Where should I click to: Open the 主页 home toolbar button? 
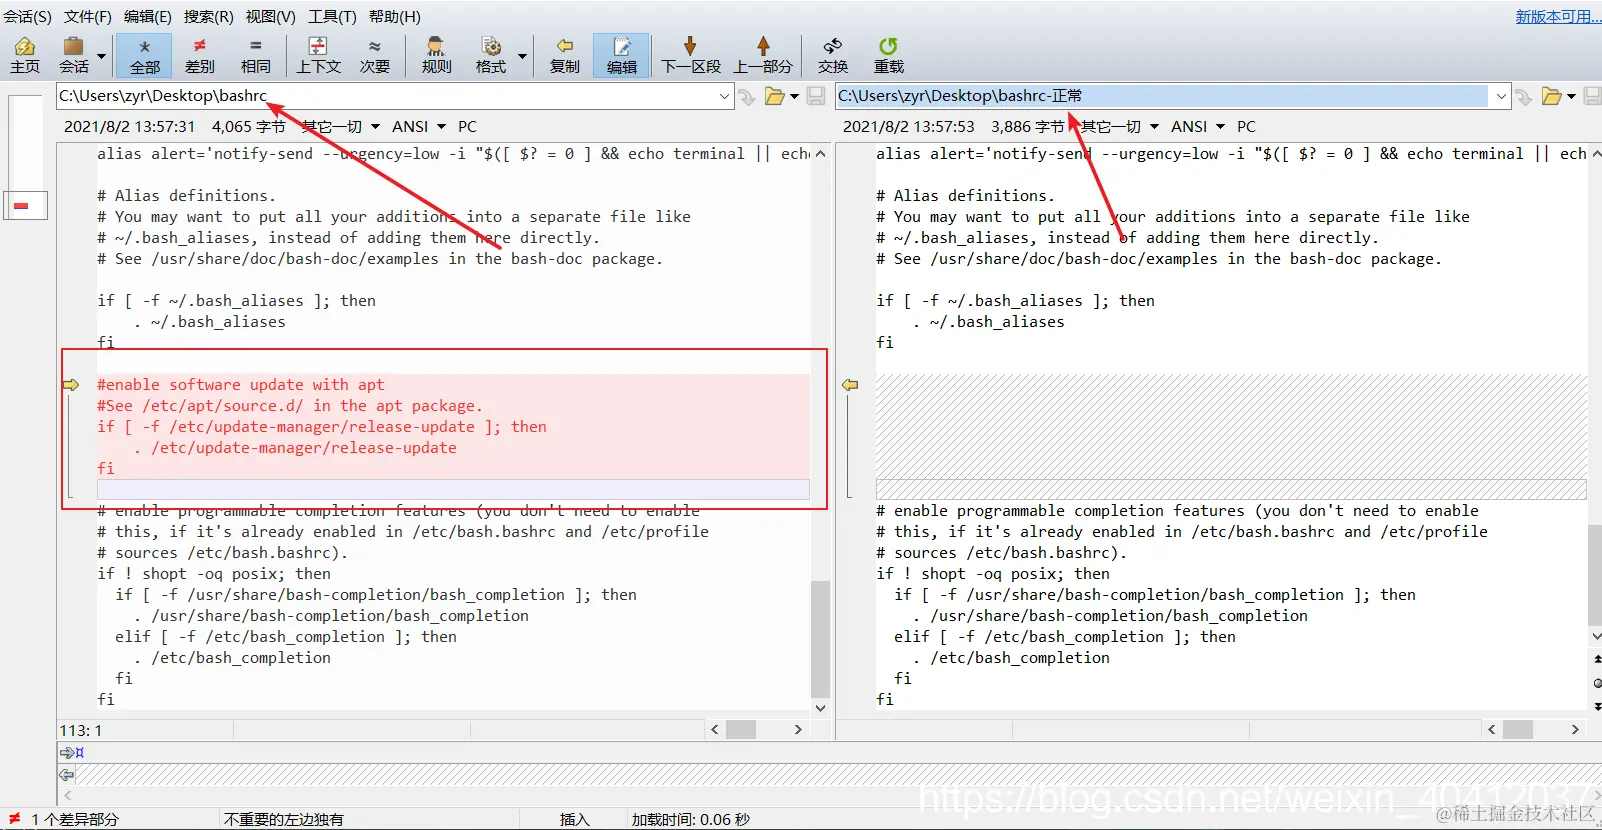[x=25, y=56]
